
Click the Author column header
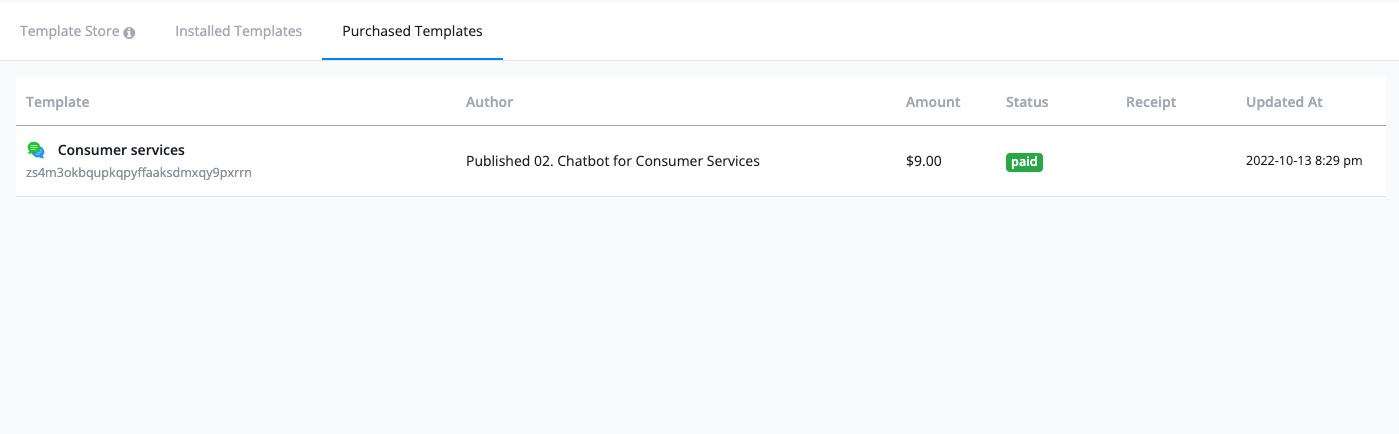point(489,102)
